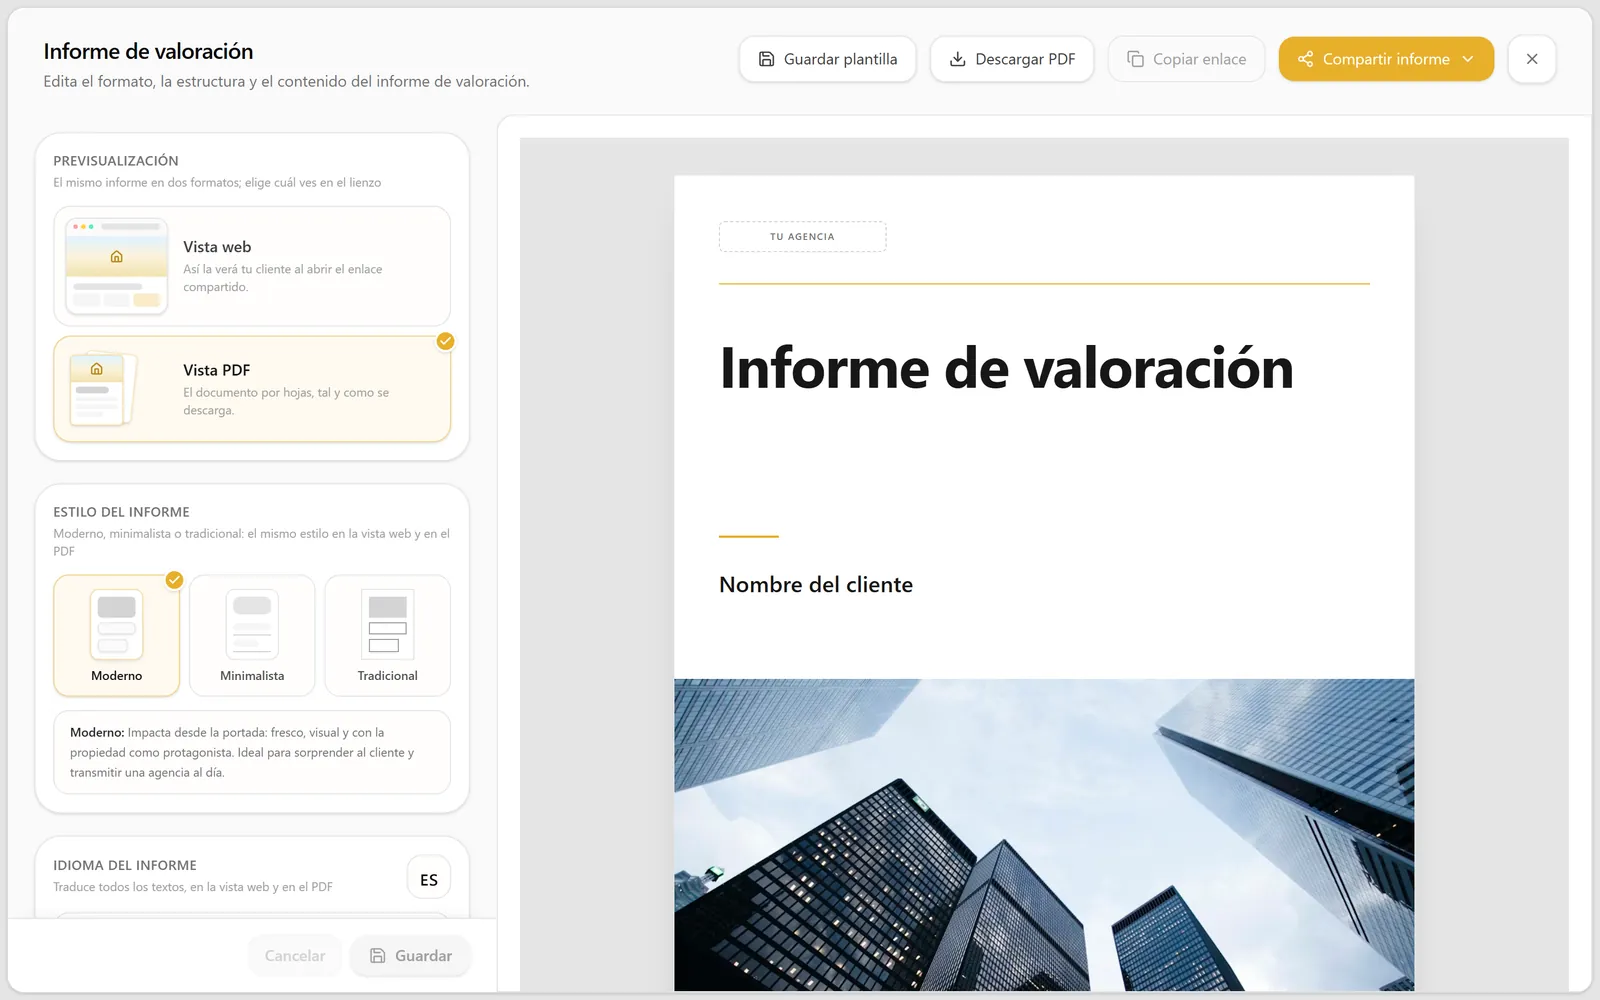Image resolution: width=1600 pixels, height=1000 pixels.
Task: Choose the Moderno report style
Action: click(117, 635)
